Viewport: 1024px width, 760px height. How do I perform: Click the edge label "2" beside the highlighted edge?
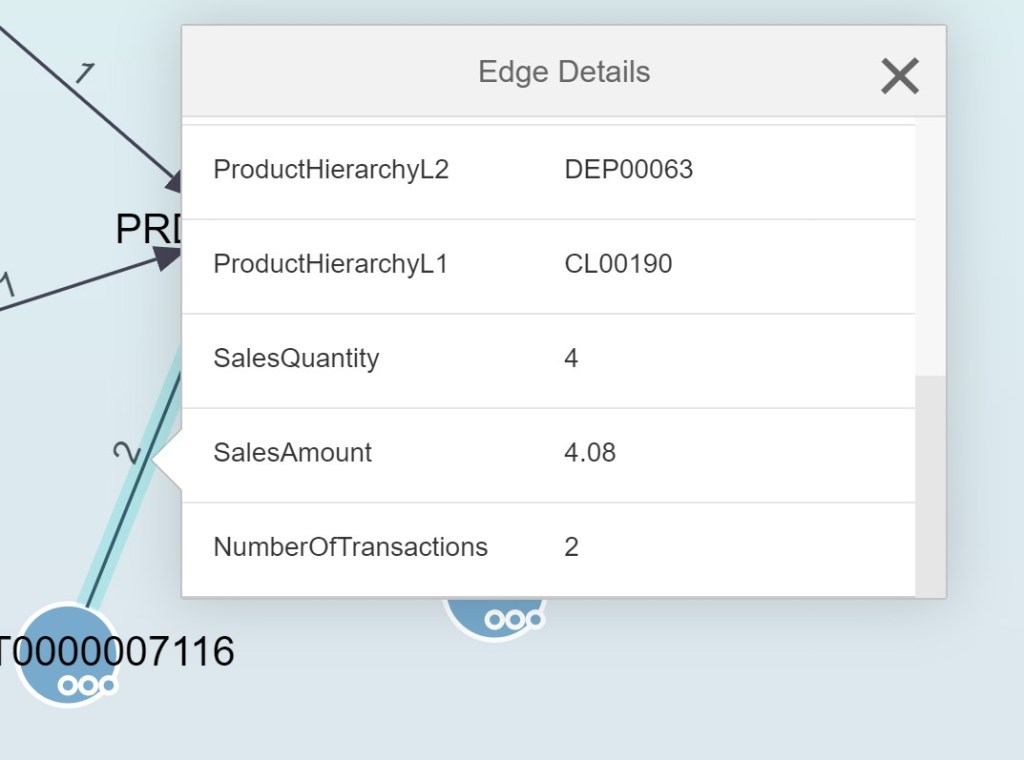(x=127, y=452)
